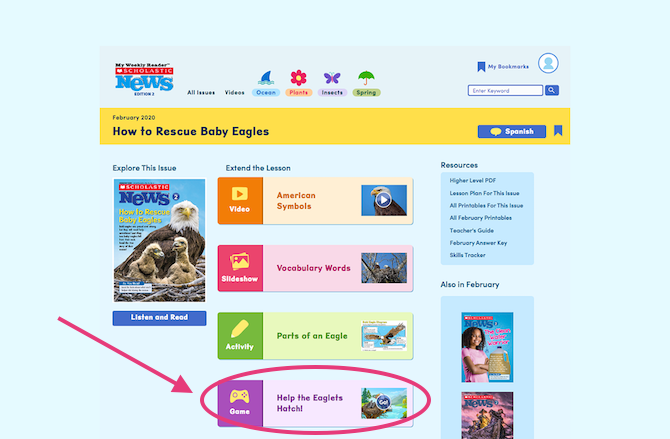Click the Enter Keyword search field

(505, 90)
